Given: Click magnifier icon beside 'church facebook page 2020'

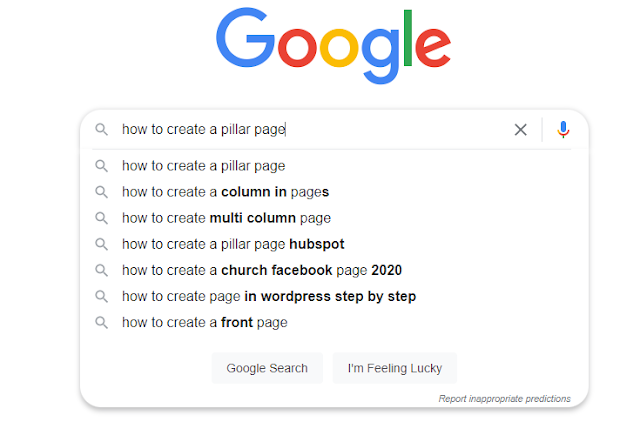Looking at the screenshot, I should pos(101,270).
